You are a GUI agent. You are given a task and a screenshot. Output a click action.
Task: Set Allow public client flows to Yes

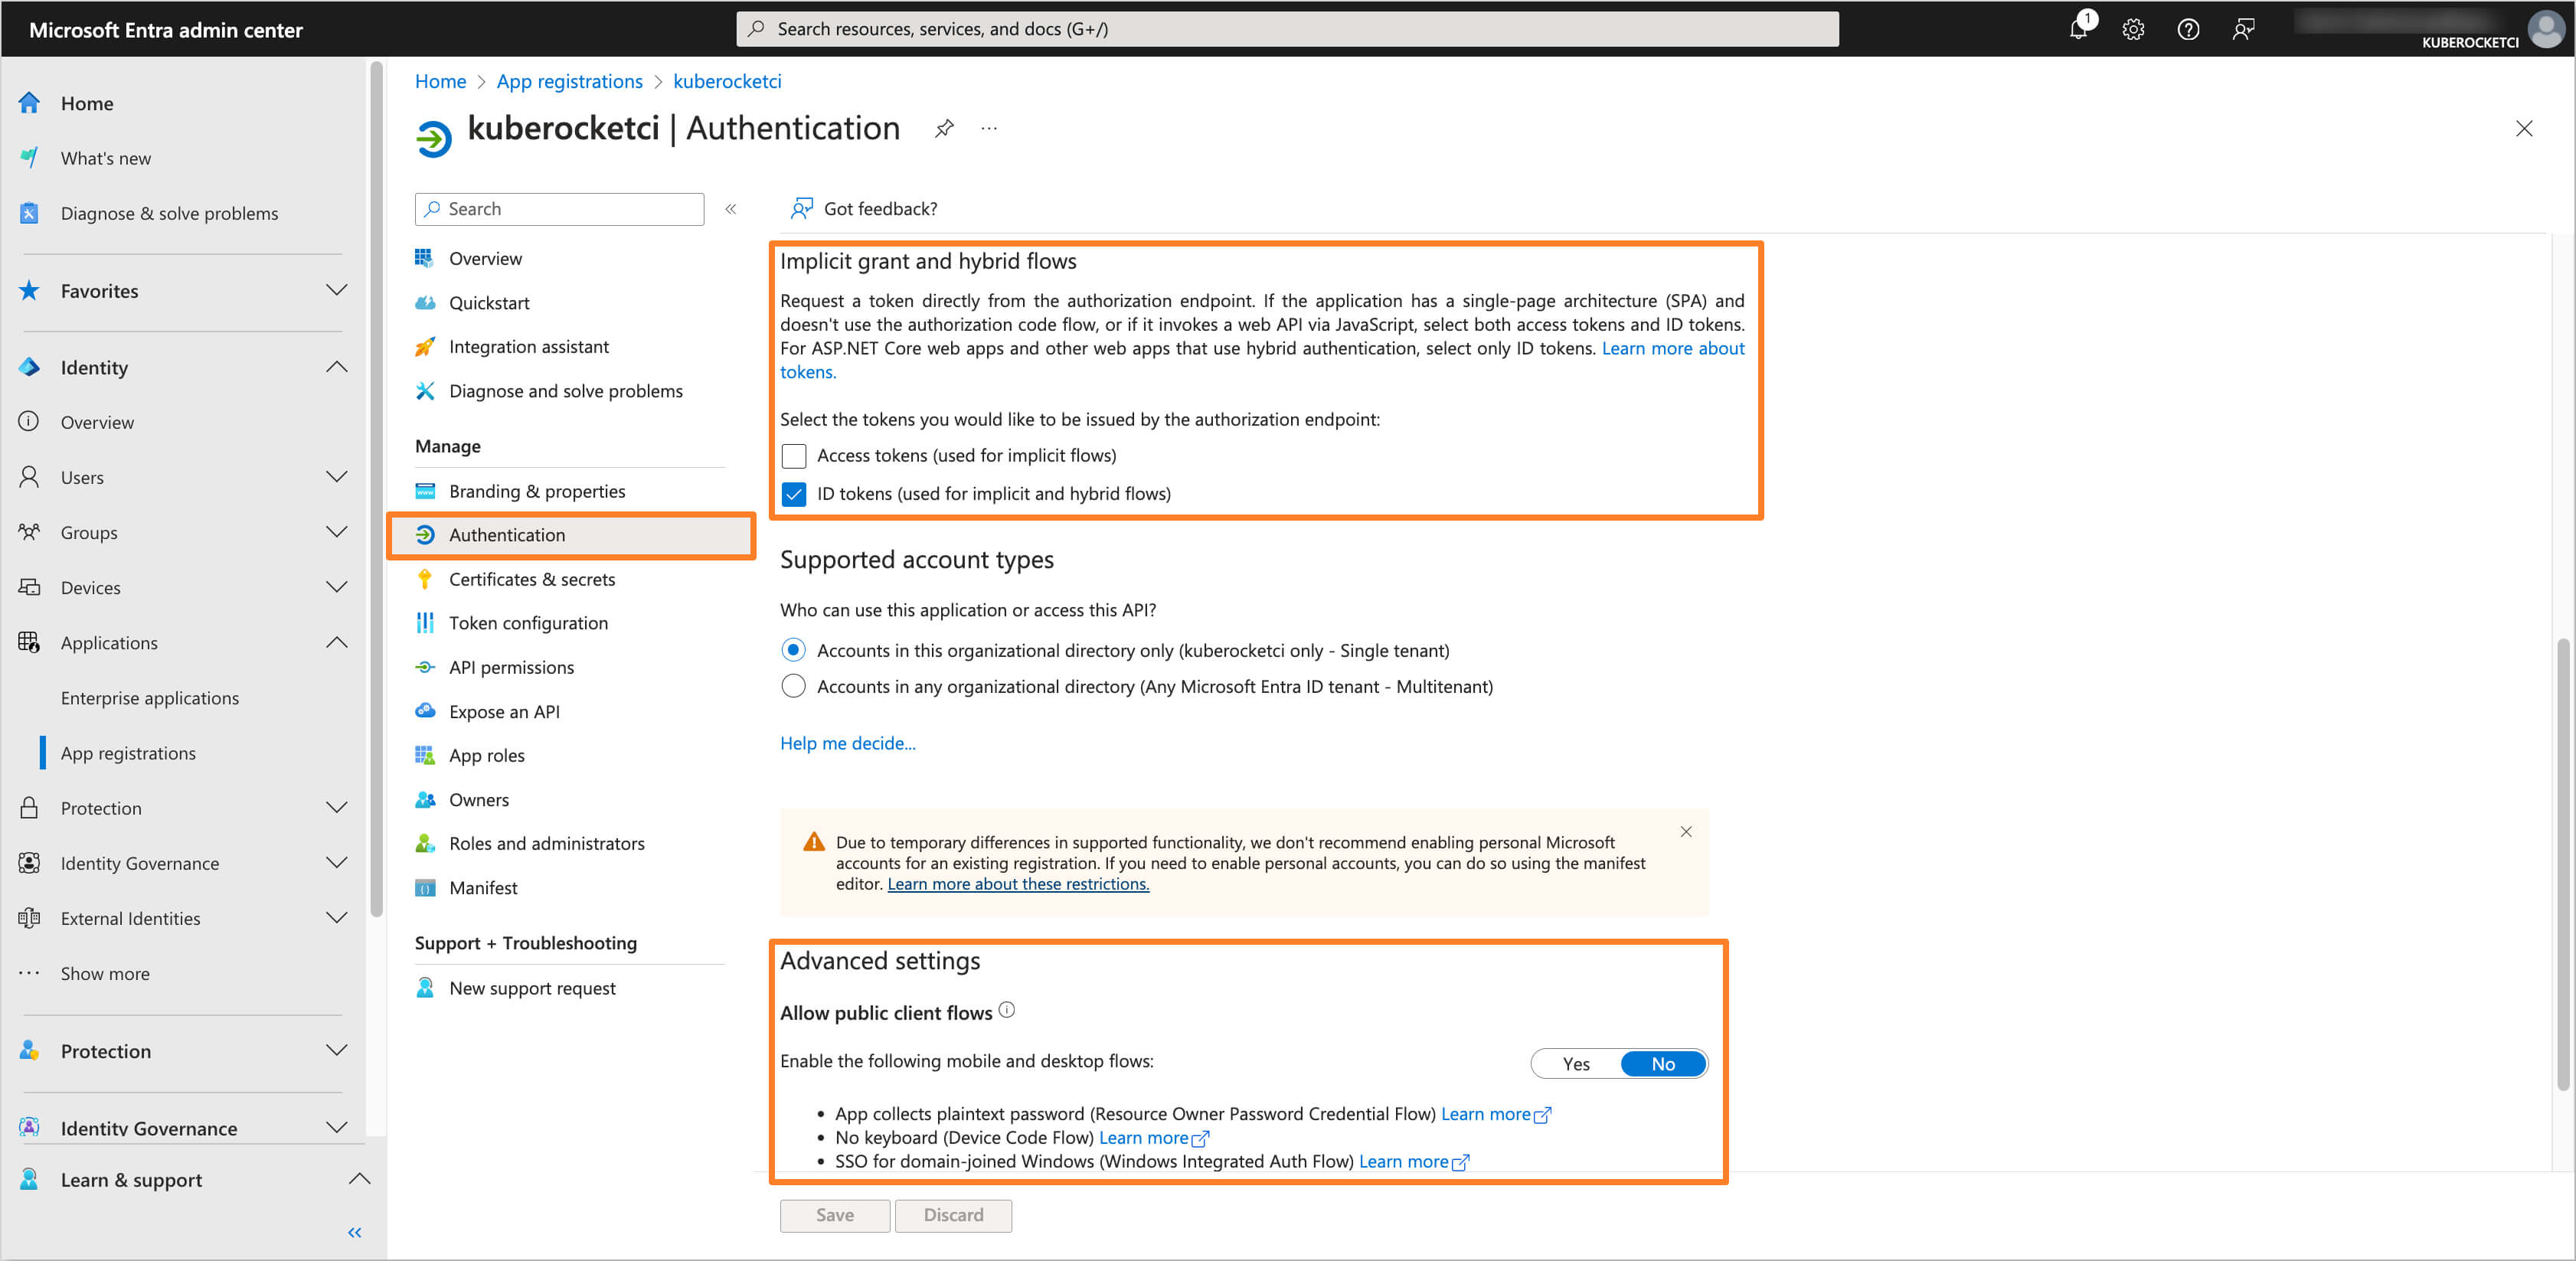pos(1575,1064)
